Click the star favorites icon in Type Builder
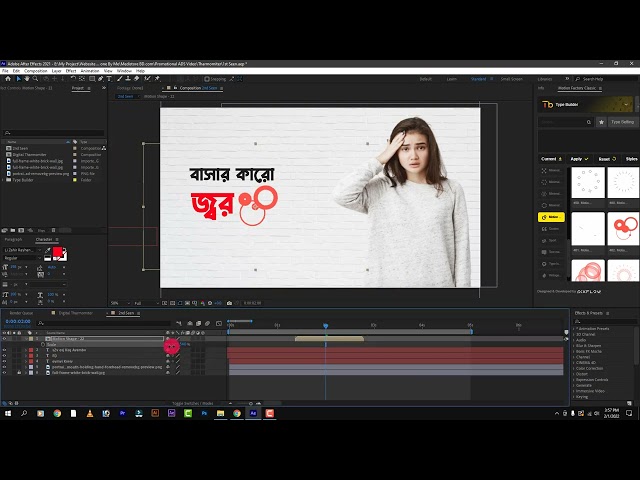Screen dimensions: 640x480 click(x=601, y=122)
